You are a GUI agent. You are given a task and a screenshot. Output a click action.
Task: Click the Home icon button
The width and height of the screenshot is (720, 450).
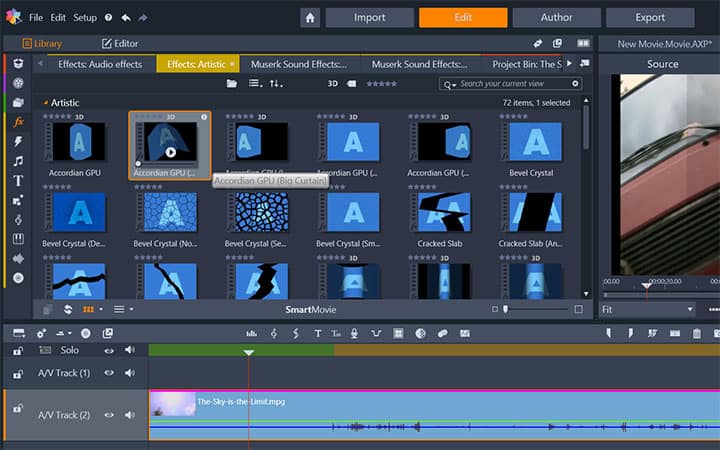(310, 18)
